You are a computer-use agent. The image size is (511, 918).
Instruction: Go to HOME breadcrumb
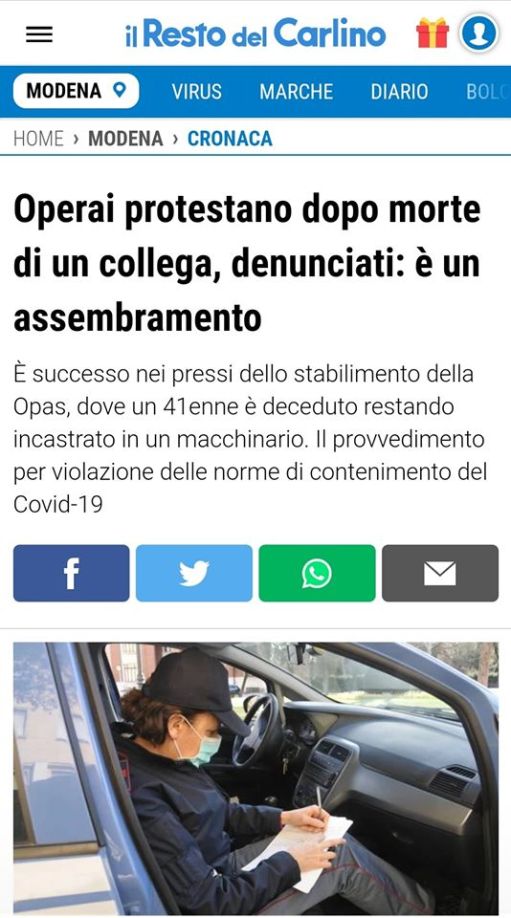(x=39, y=138)
